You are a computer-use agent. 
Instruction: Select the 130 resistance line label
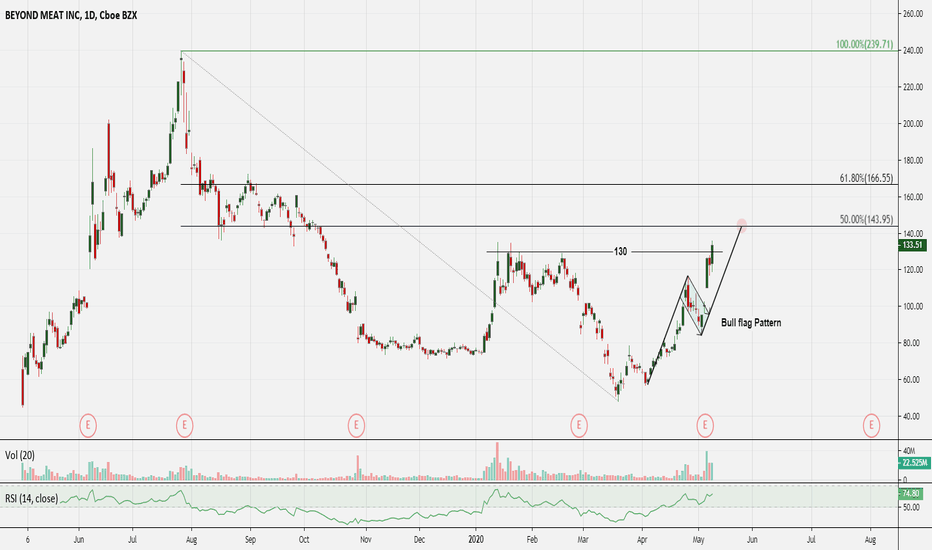(x=620, y=252)
